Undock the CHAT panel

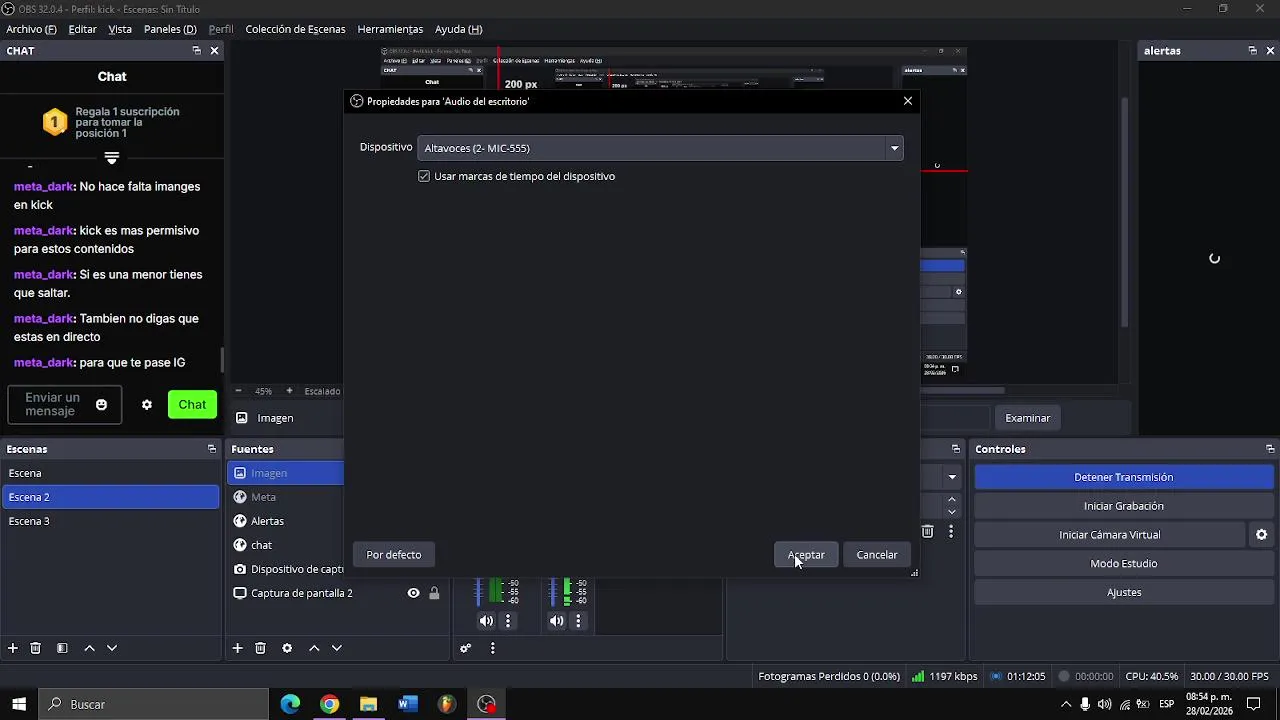click(x=197, y=51)
